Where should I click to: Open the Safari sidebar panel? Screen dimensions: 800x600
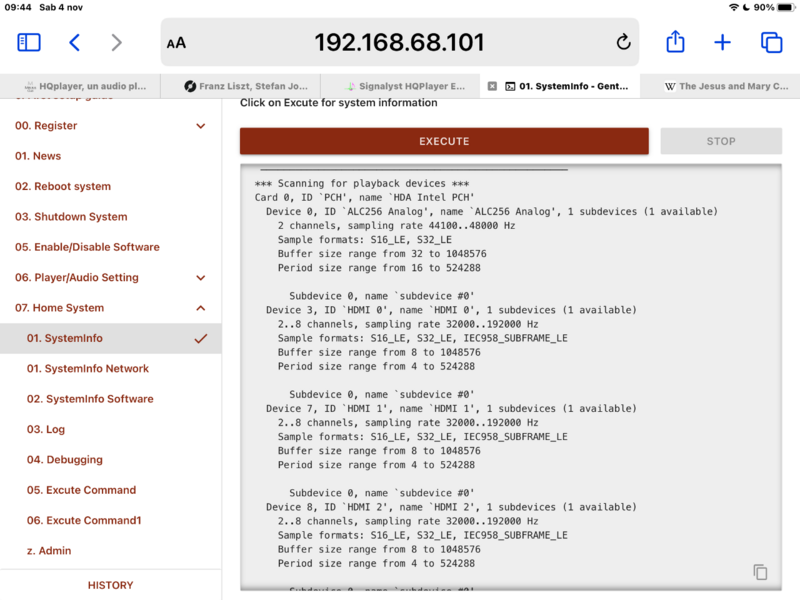tap(29, 42)
